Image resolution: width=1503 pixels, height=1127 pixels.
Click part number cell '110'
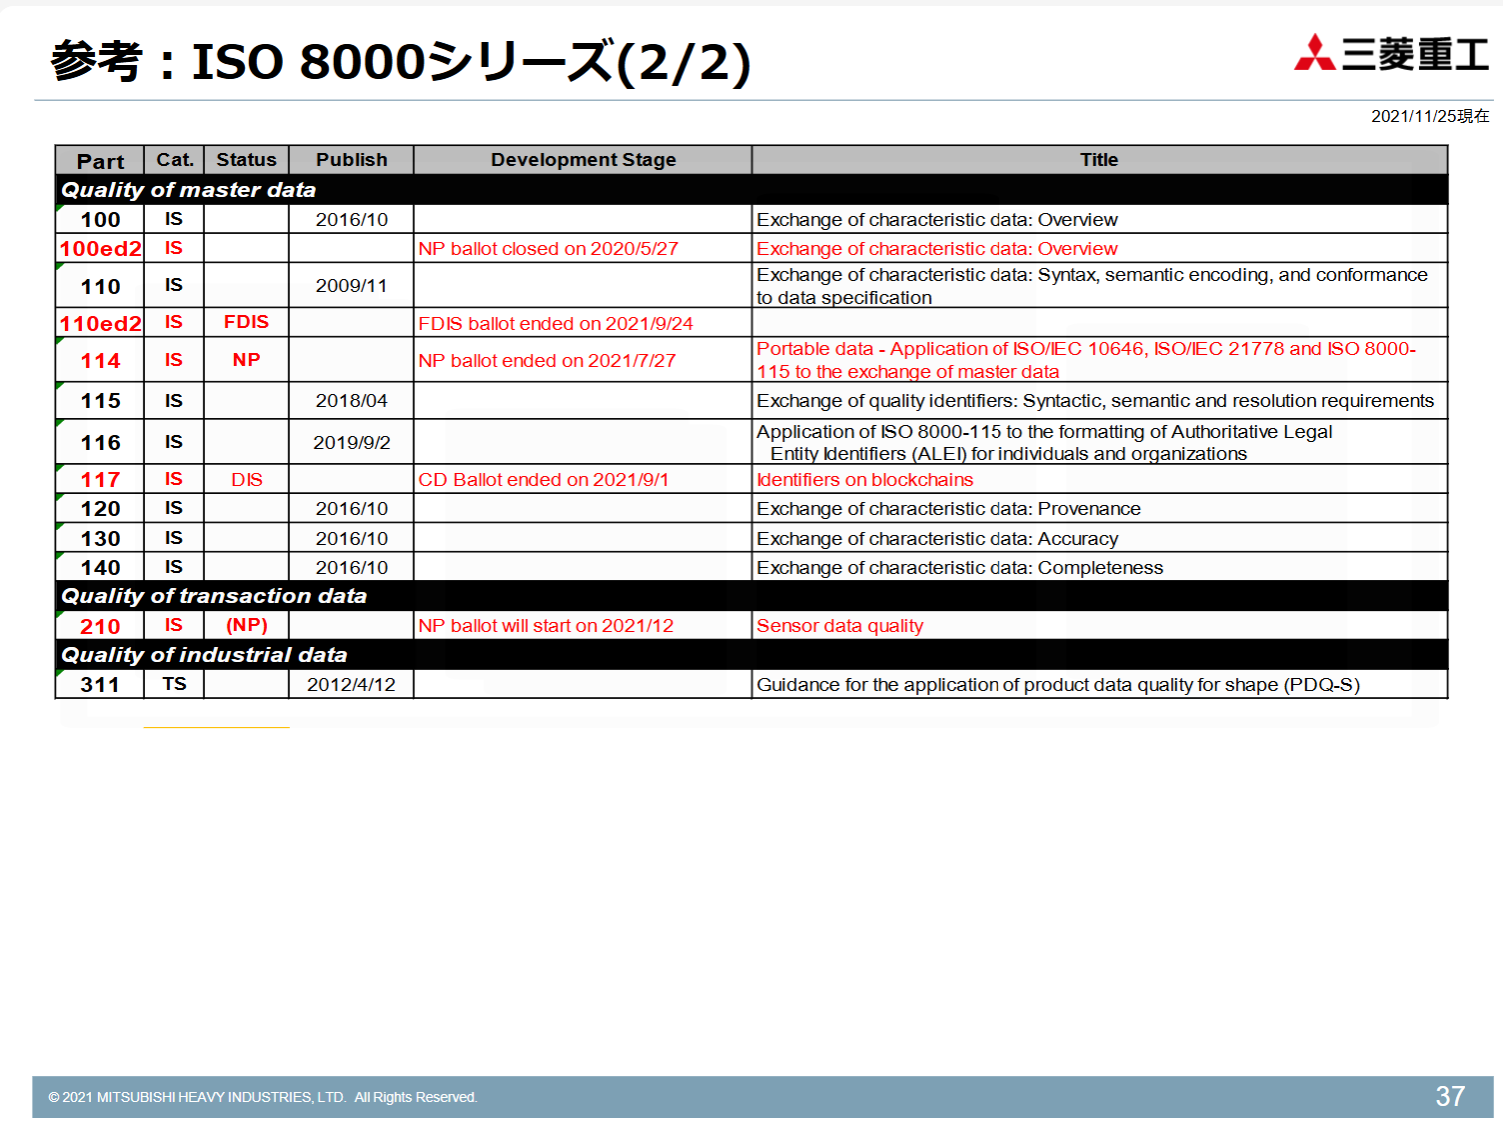click(100, 286)
